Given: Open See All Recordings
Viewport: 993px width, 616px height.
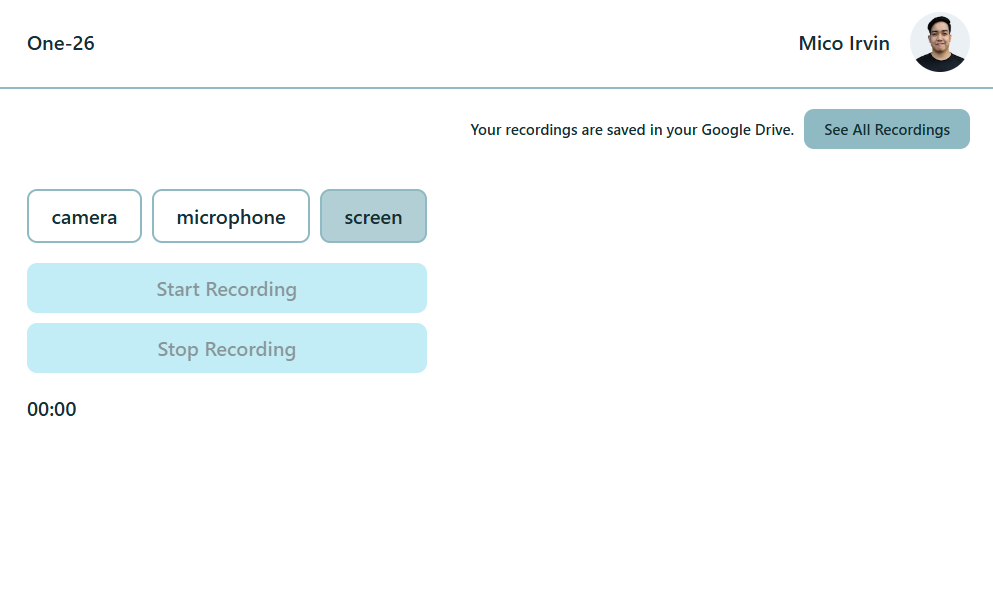Looking at the screenshot, I should point(886,129).
